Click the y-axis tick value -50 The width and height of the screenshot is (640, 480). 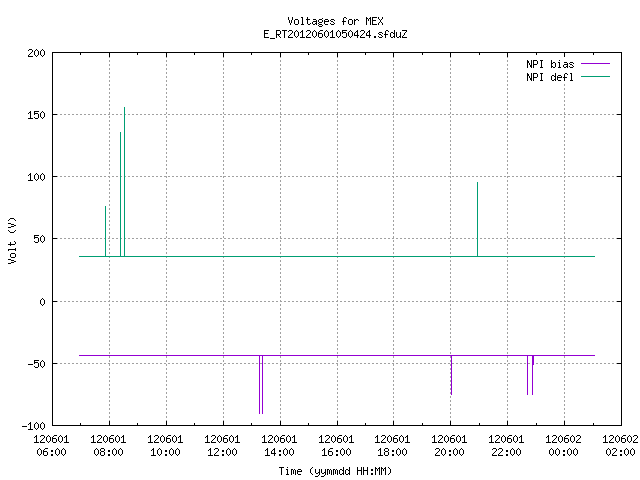(36, 364)
